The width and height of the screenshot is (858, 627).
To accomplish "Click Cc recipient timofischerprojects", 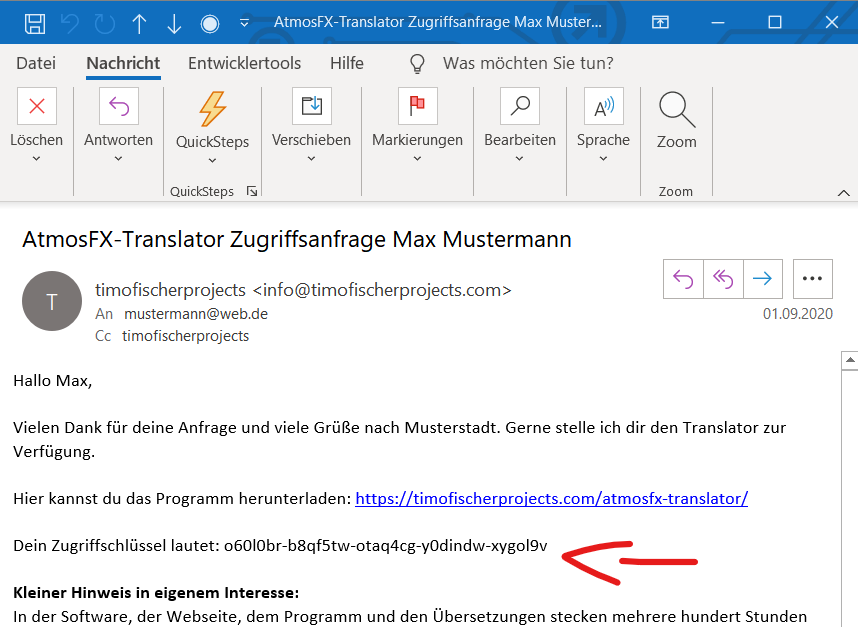I will tap(185, 335).
